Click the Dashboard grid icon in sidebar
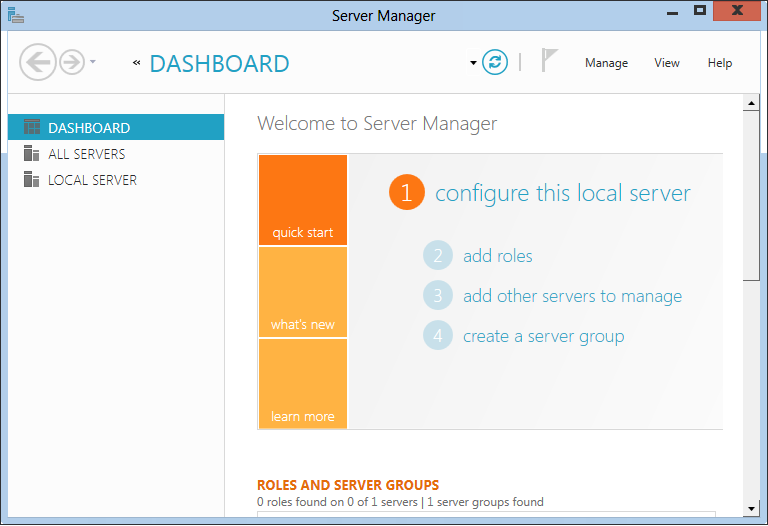This screenshot has width=768, height=526. 32,127
